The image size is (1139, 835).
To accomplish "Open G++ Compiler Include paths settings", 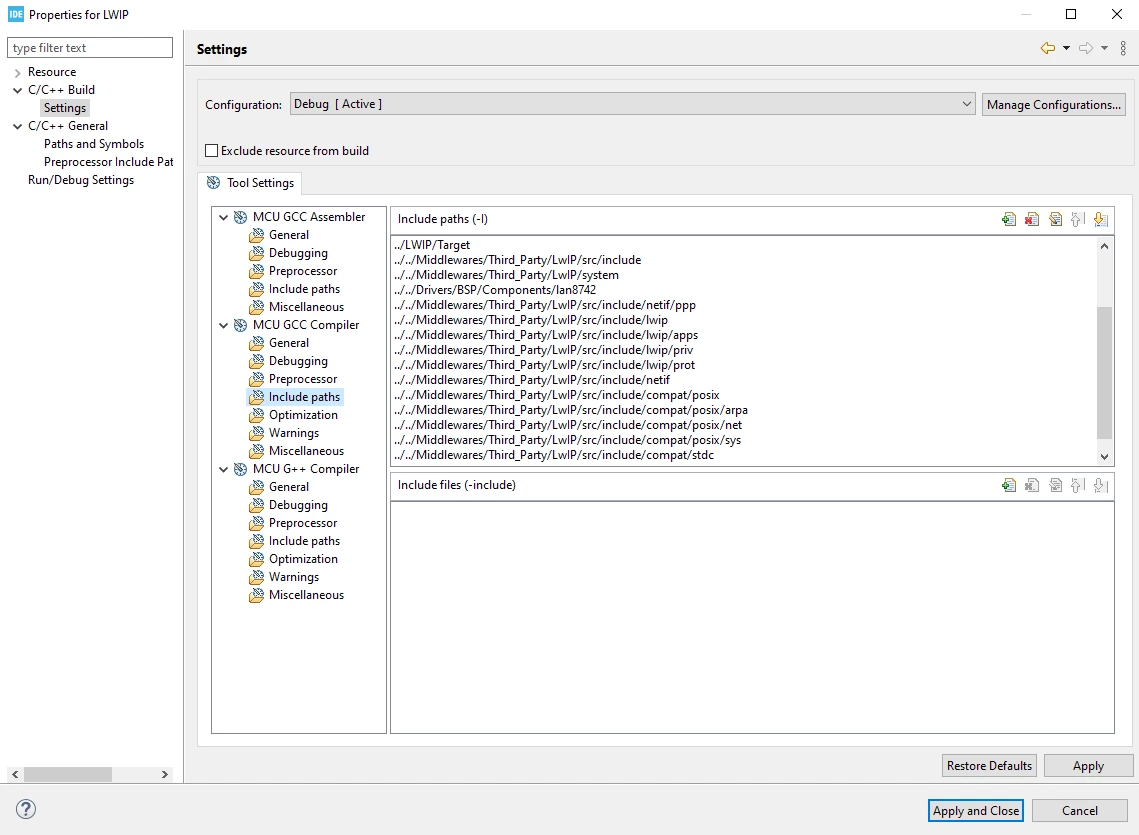I will tap(304, 541).
